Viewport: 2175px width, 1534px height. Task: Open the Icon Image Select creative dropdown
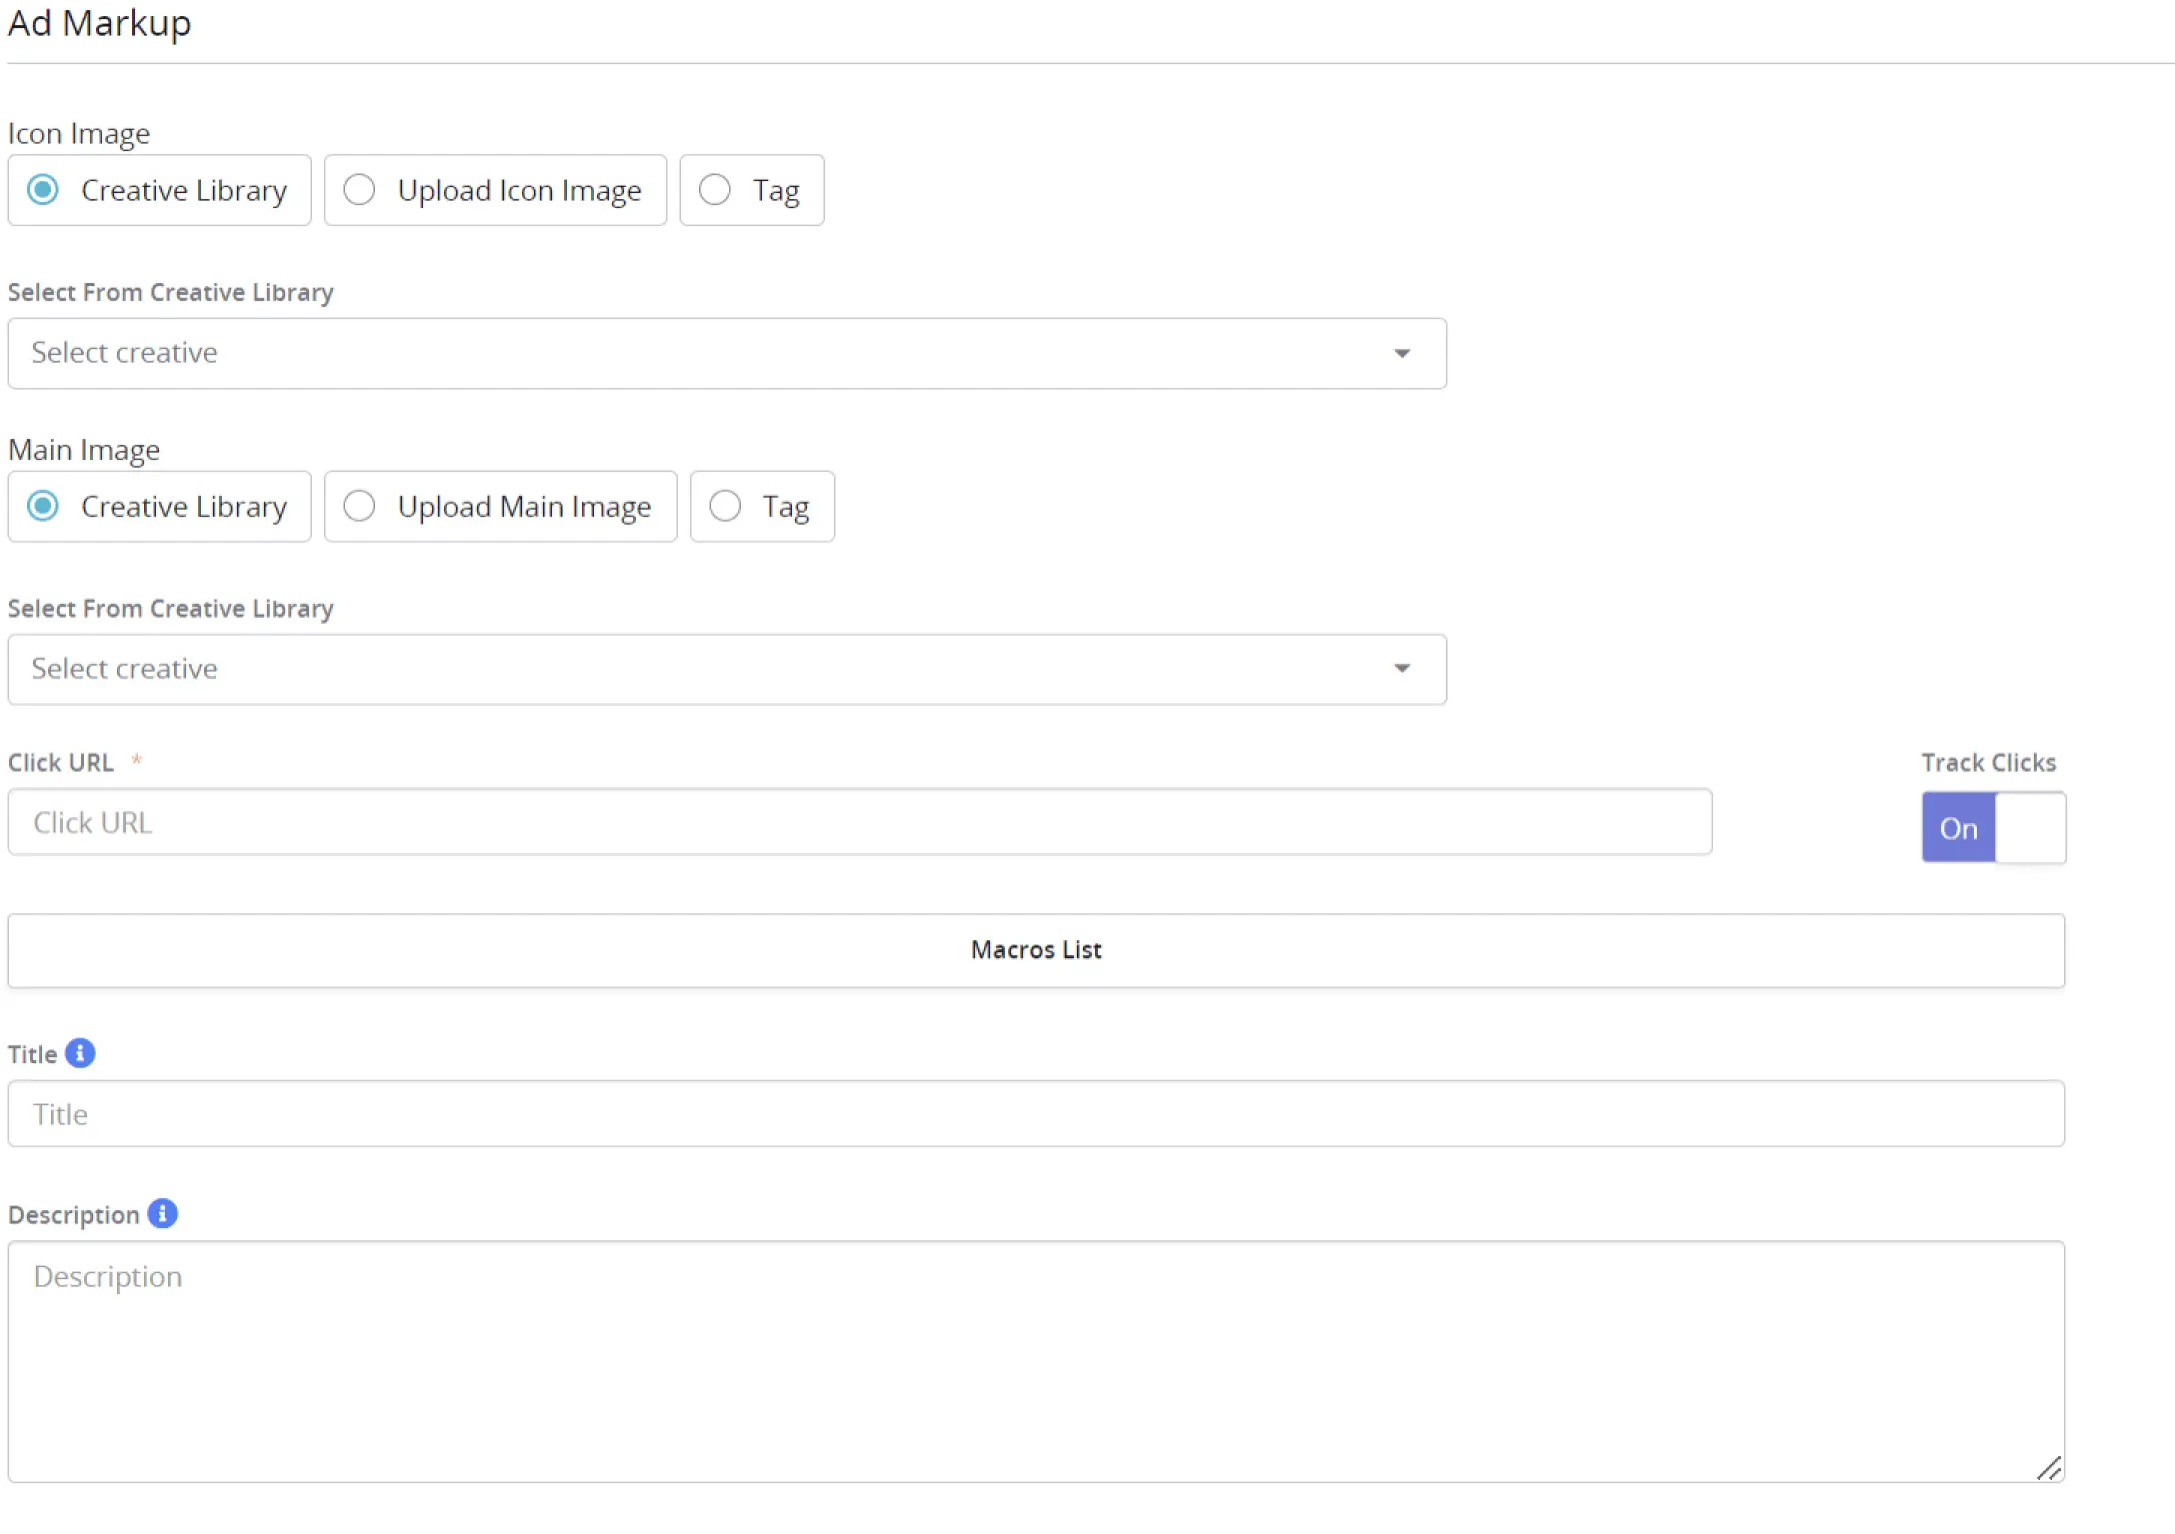[x=700, y=353]
